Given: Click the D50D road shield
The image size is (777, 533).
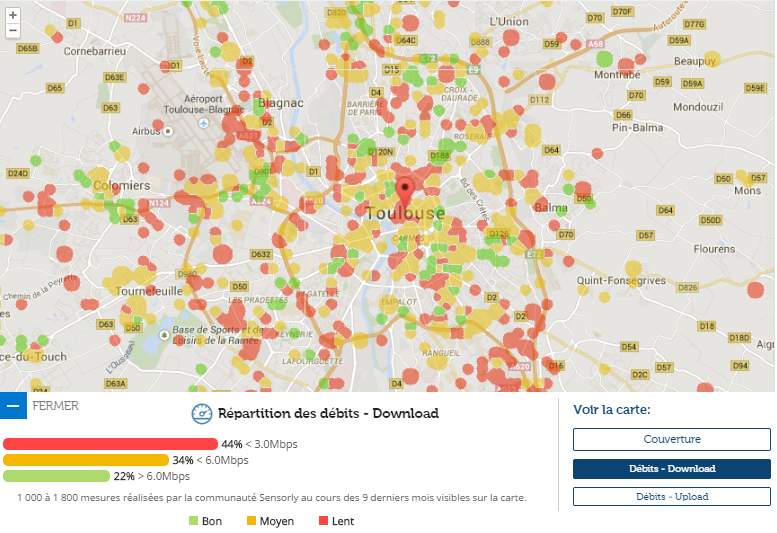Looking at the screenshot, I should [x=711, y=220].
